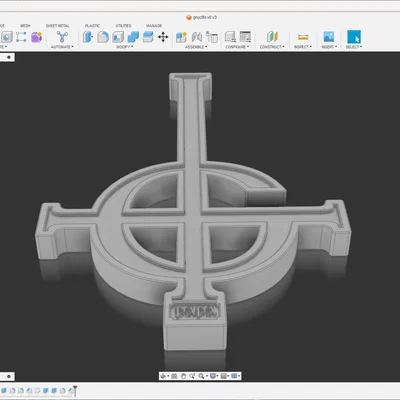Activate the blue Select tool button
400x400 pixels.
(354, 37)
